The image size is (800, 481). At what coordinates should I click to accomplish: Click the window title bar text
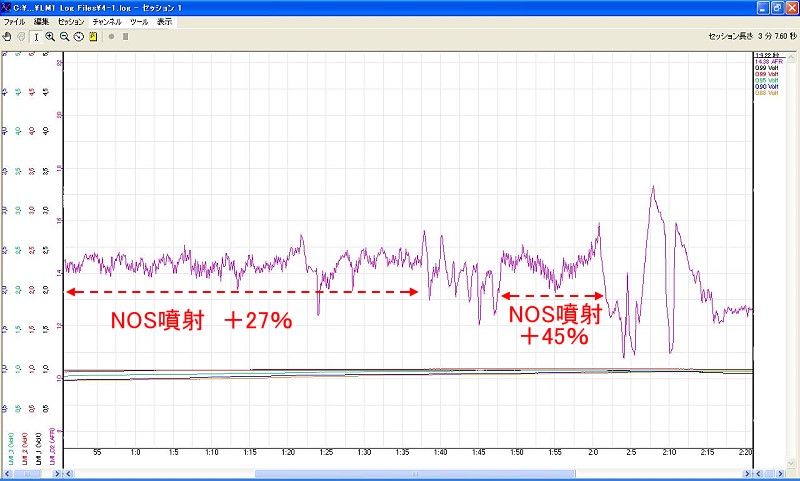click(97, 8)
